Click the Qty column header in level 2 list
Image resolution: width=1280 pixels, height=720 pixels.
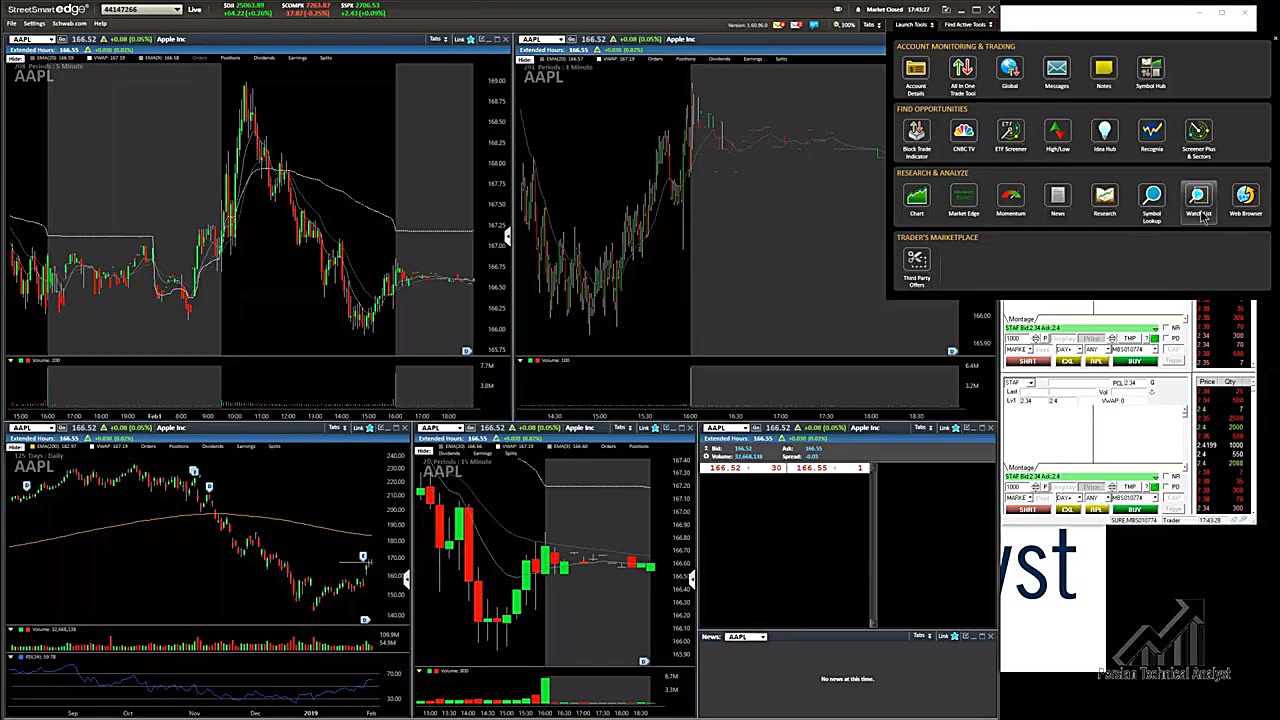(1230, 382)
